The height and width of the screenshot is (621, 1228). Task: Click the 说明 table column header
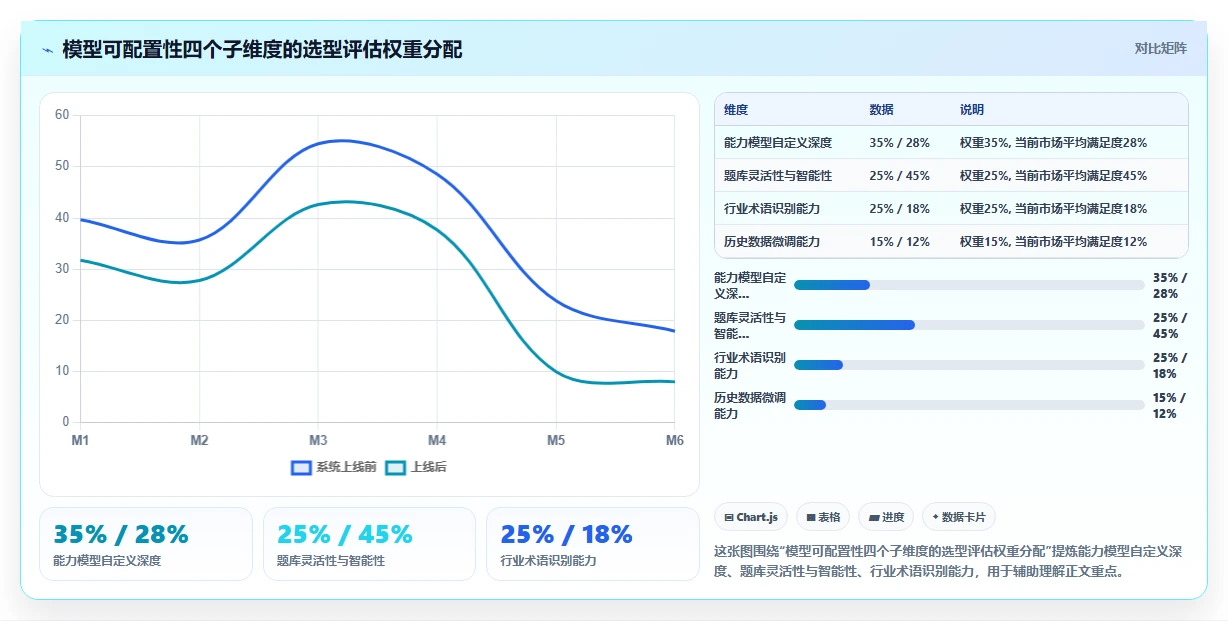(x=972, y=110)
